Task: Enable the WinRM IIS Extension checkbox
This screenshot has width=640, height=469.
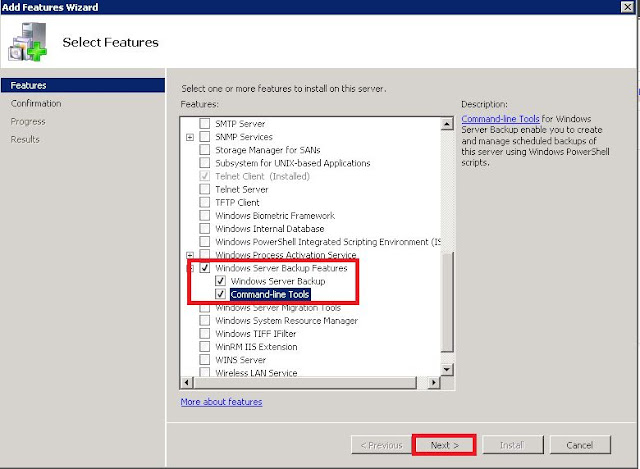Action: click(x=204, y=347)
